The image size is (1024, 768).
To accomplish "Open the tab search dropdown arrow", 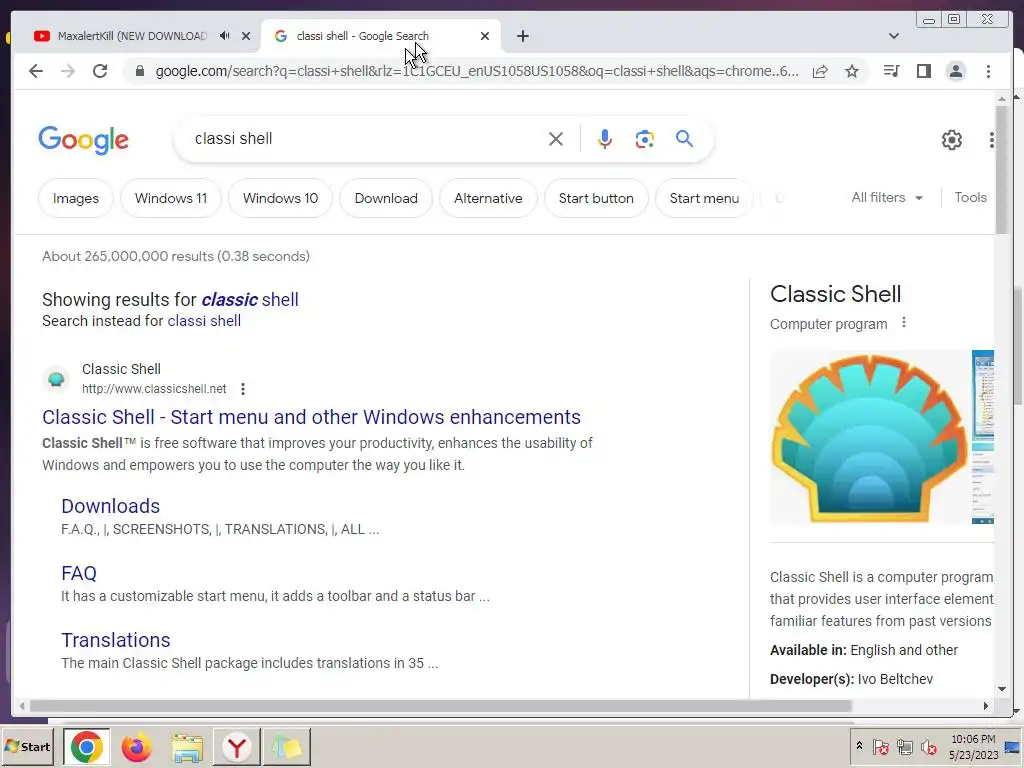I will [x=893, y=36].
